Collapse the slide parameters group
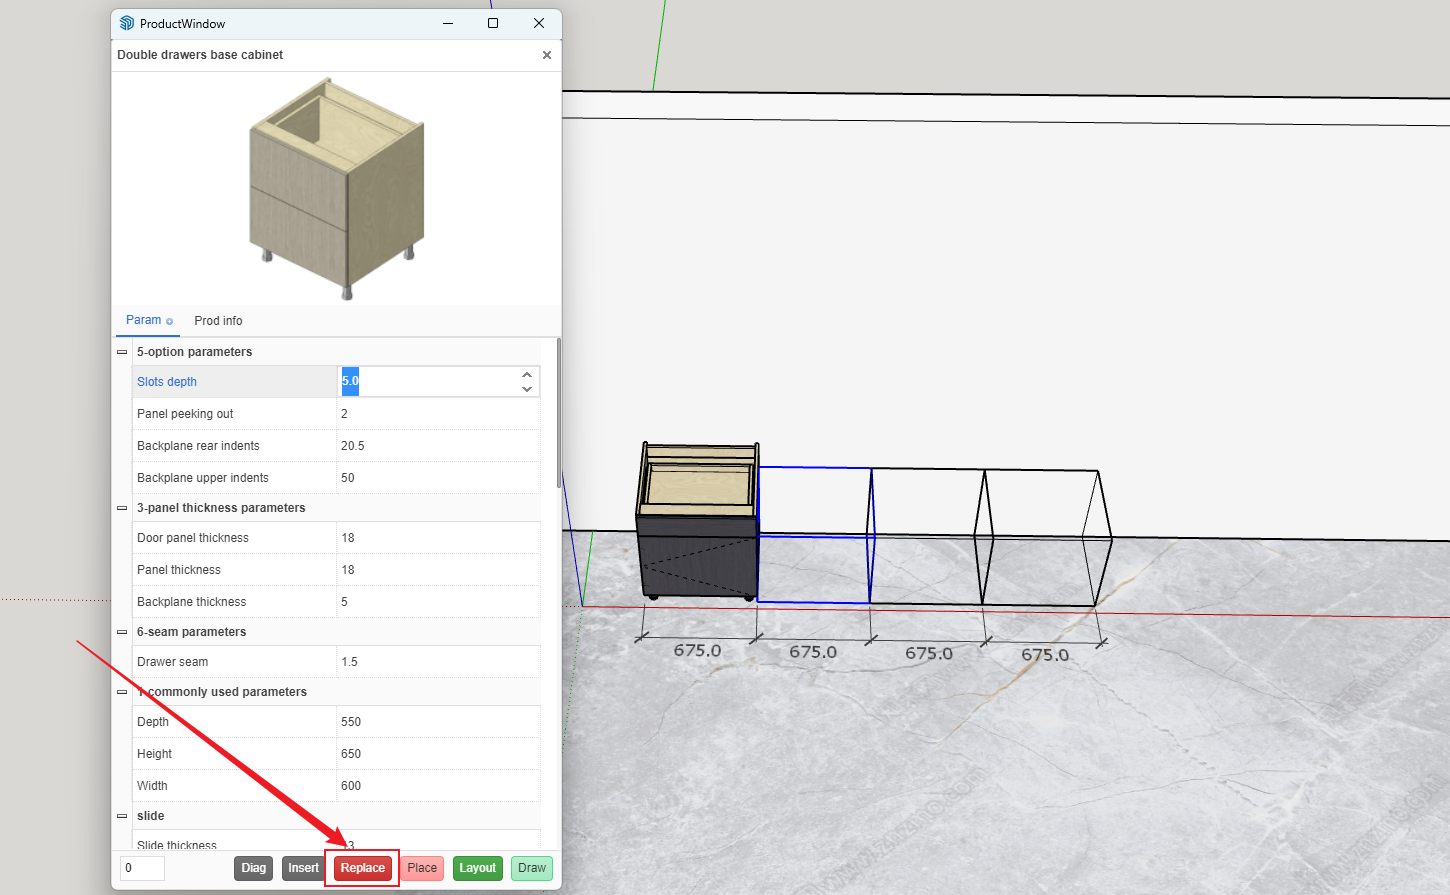Viewport: 1450px width, 895px height. 122,816
